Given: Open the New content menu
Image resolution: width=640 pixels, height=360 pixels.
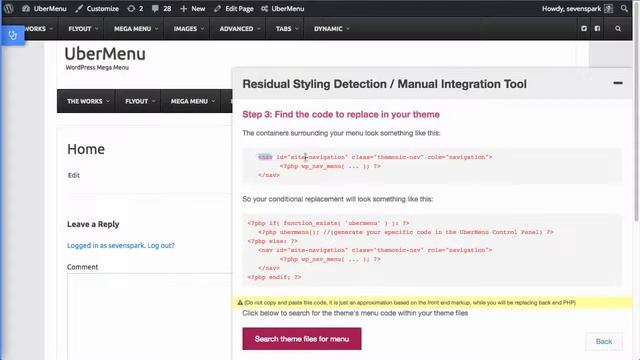Looking at the screenshot, I should coord(192,8).
